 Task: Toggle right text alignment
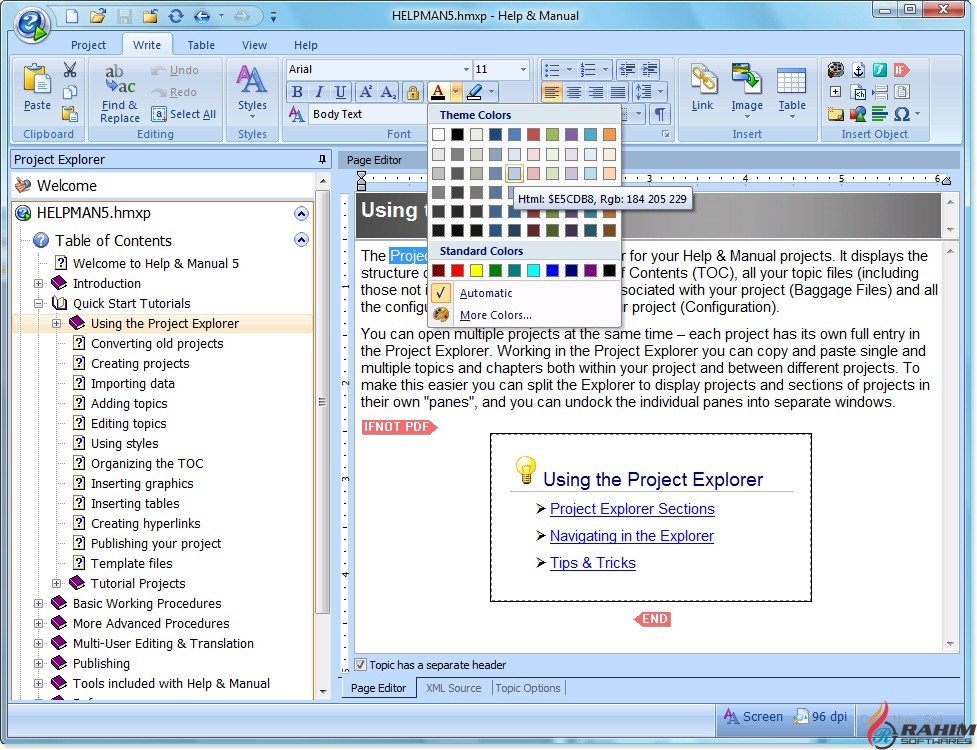[x=596, y=92]
